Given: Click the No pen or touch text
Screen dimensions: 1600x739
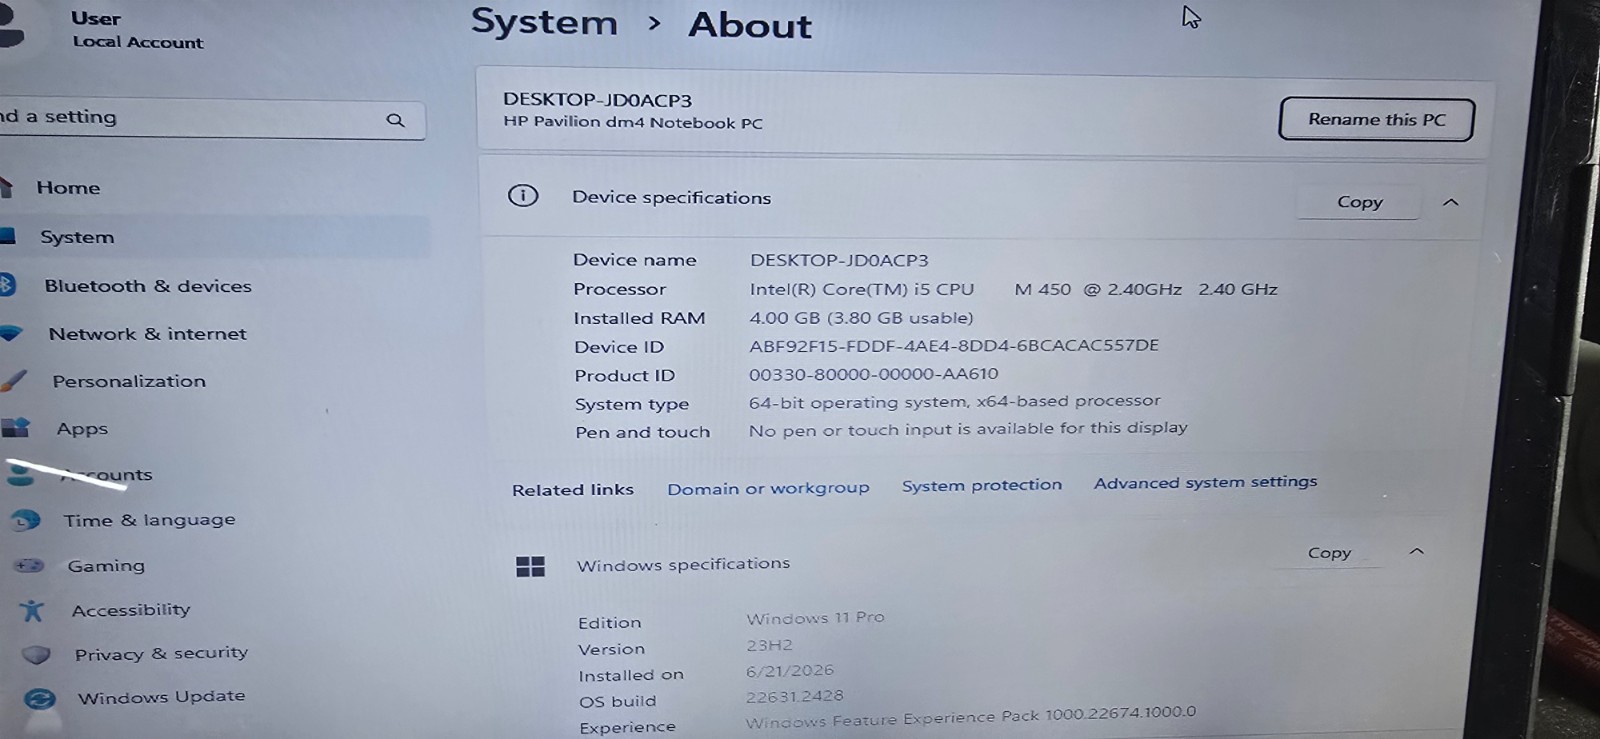Looking at the screenshot, I should [968, 428].
